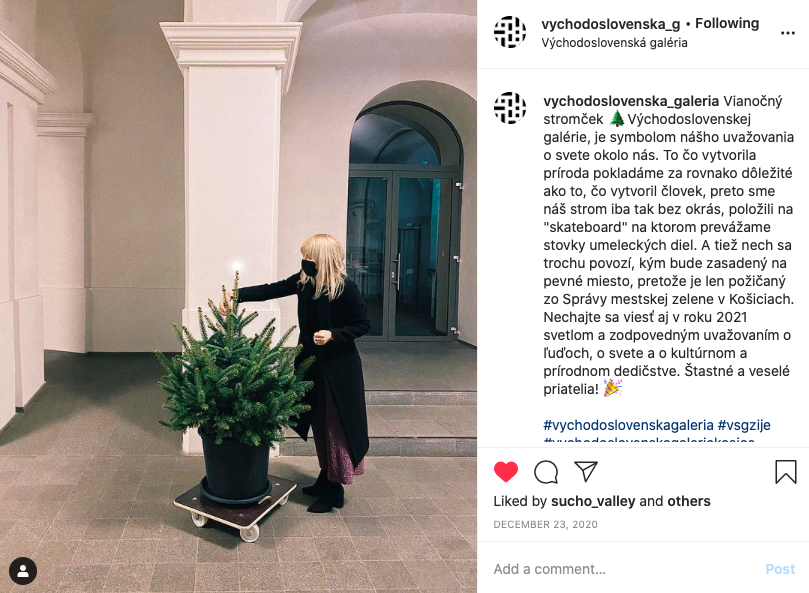Image resolution: width=809 pixels, height=593 pixels.
Task: Save the post with the bookmark icon
Action: [x=786, y=471]
